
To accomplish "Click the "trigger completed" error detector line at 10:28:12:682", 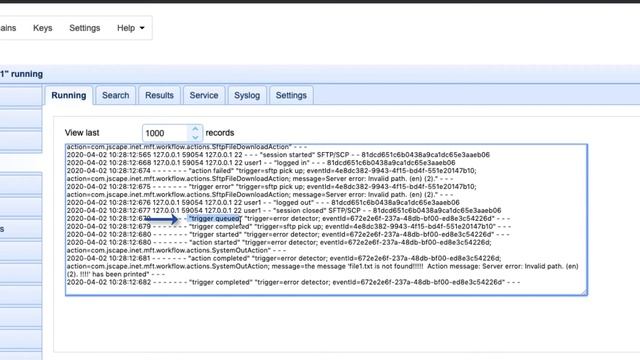I will click(x=293, y=282).
